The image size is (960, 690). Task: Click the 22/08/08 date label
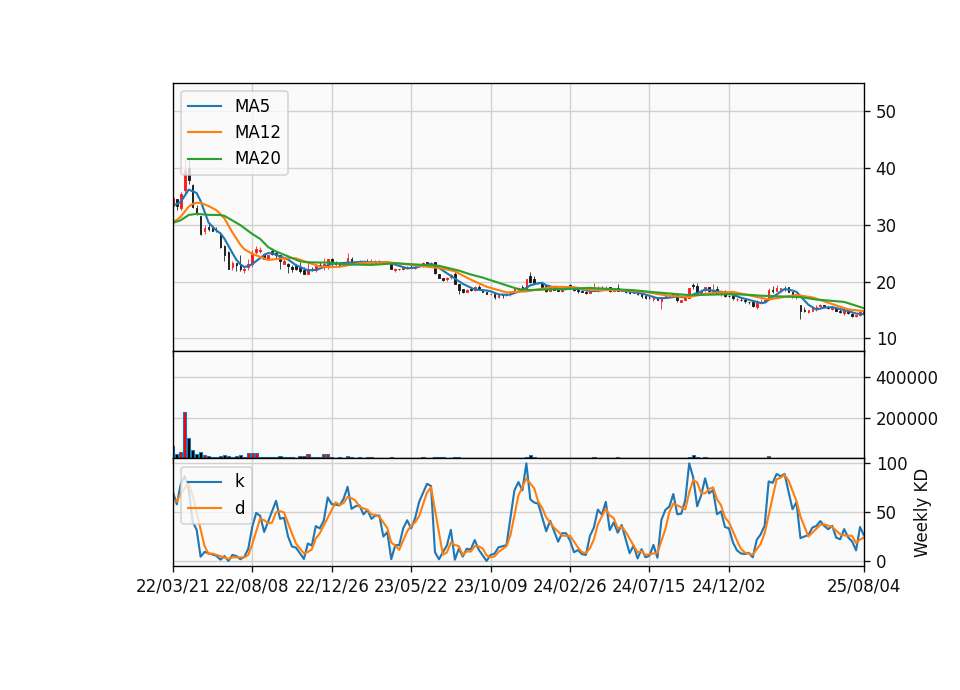coord(252,586)
